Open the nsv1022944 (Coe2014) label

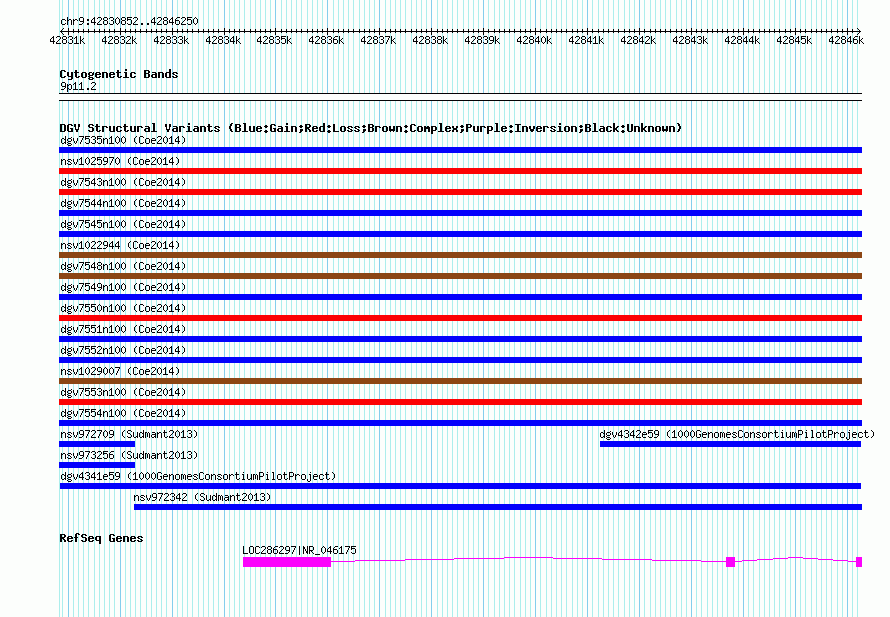[120, 245]
